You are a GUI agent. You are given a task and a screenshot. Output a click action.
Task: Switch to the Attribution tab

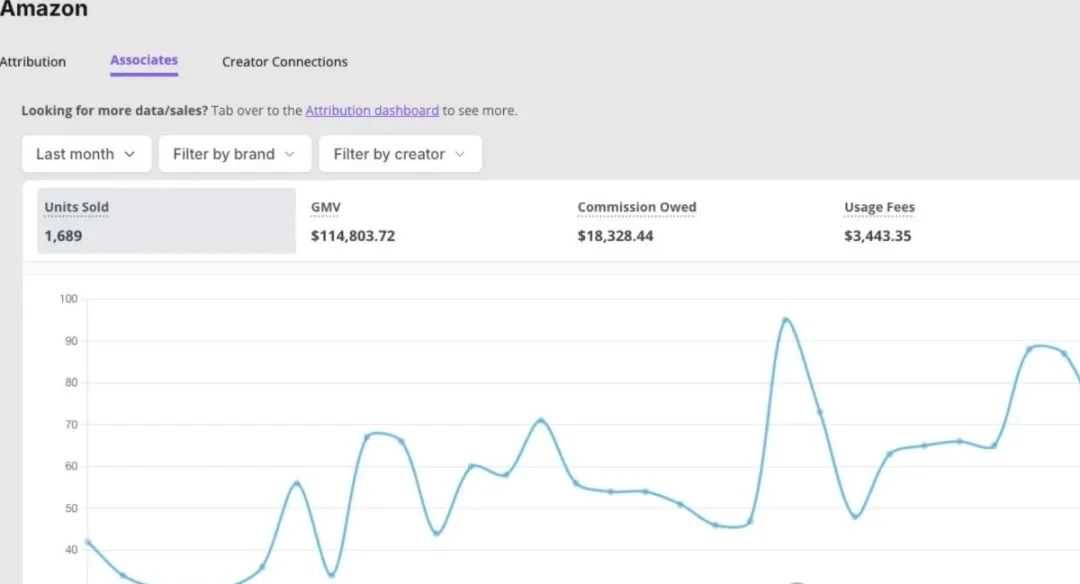pos(32,62)
